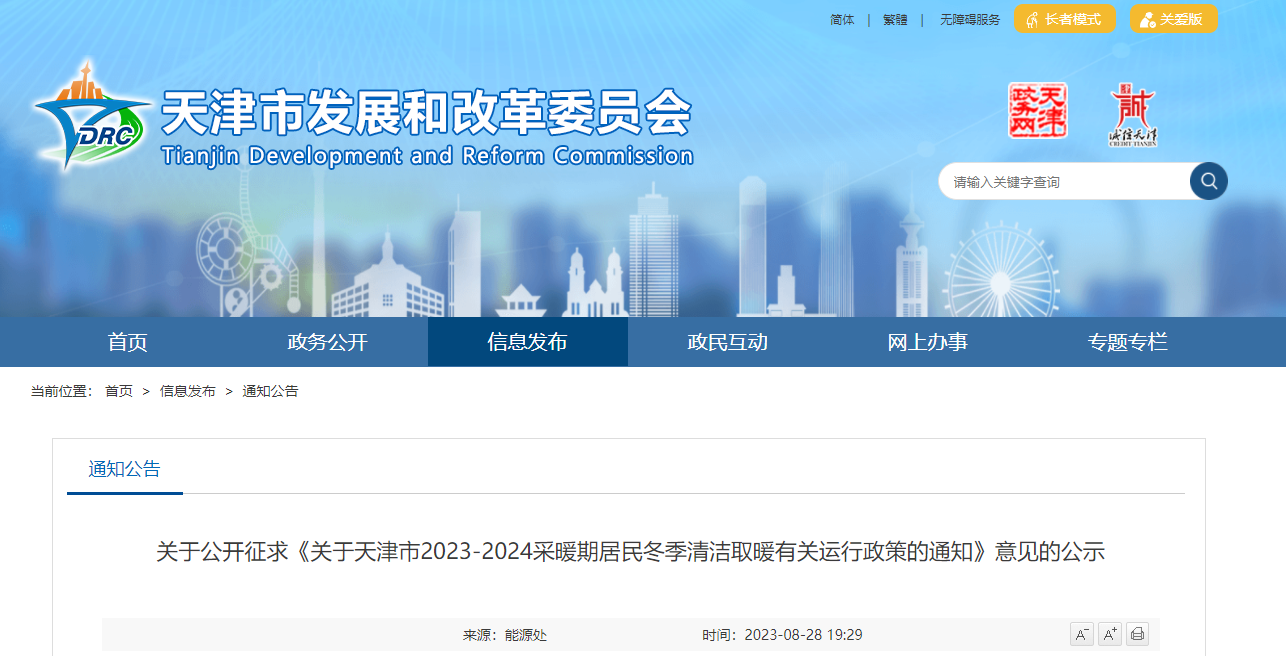Click the DRC commission logo
Image resolution: width=1286 pixels, height=656 pixels.
coord(90,120)
